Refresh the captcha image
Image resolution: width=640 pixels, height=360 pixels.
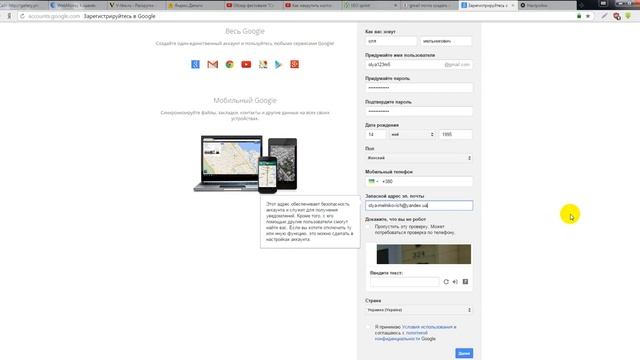point(446,282)
